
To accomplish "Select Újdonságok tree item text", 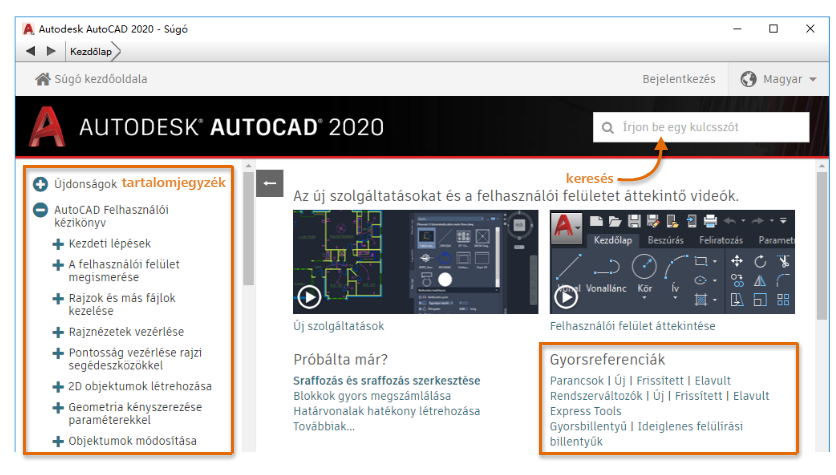I will tap(85, 184).
